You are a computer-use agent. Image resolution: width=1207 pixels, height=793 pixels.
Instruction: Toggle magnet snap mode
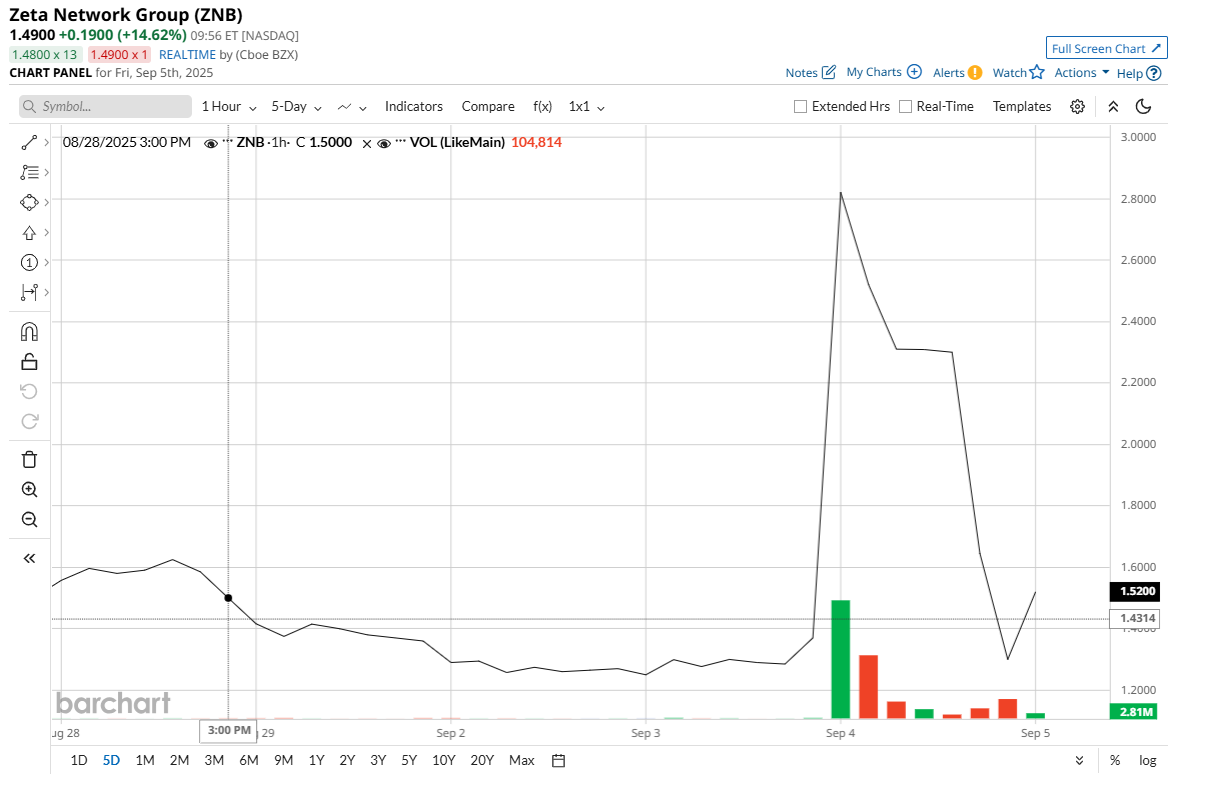29,331
